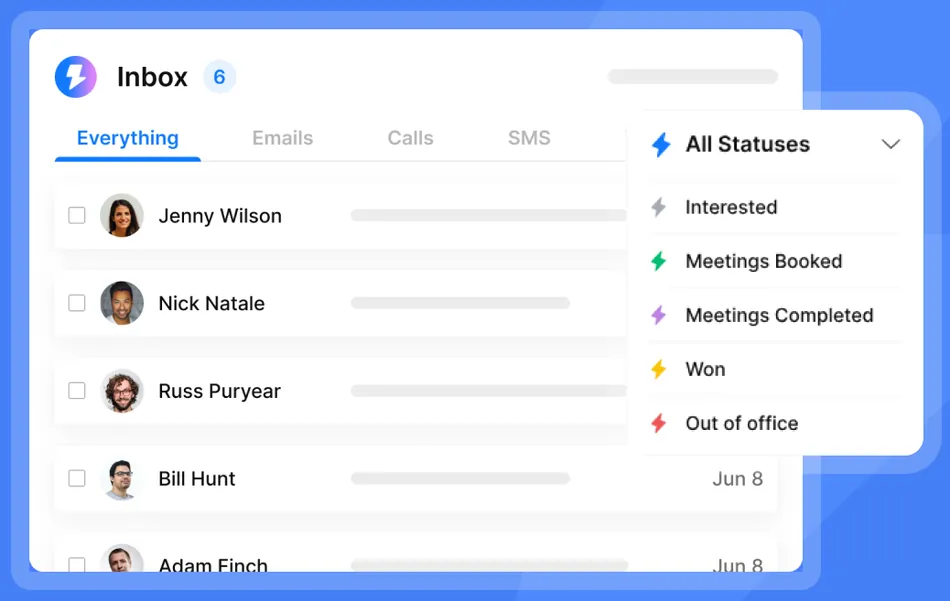Open the Emails tab

point(282,138)
